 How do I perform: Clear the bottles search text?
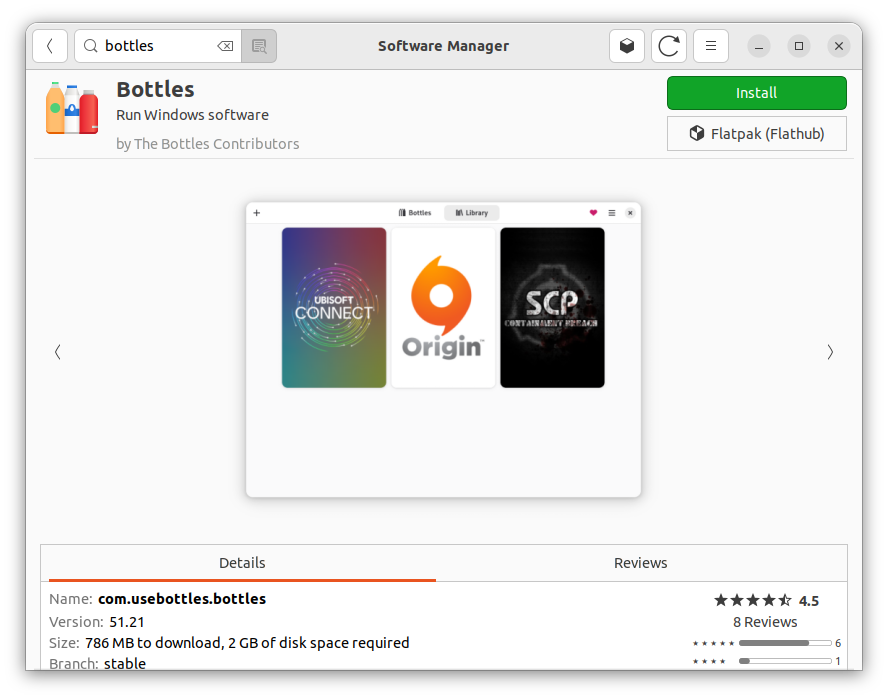(225, 46)
